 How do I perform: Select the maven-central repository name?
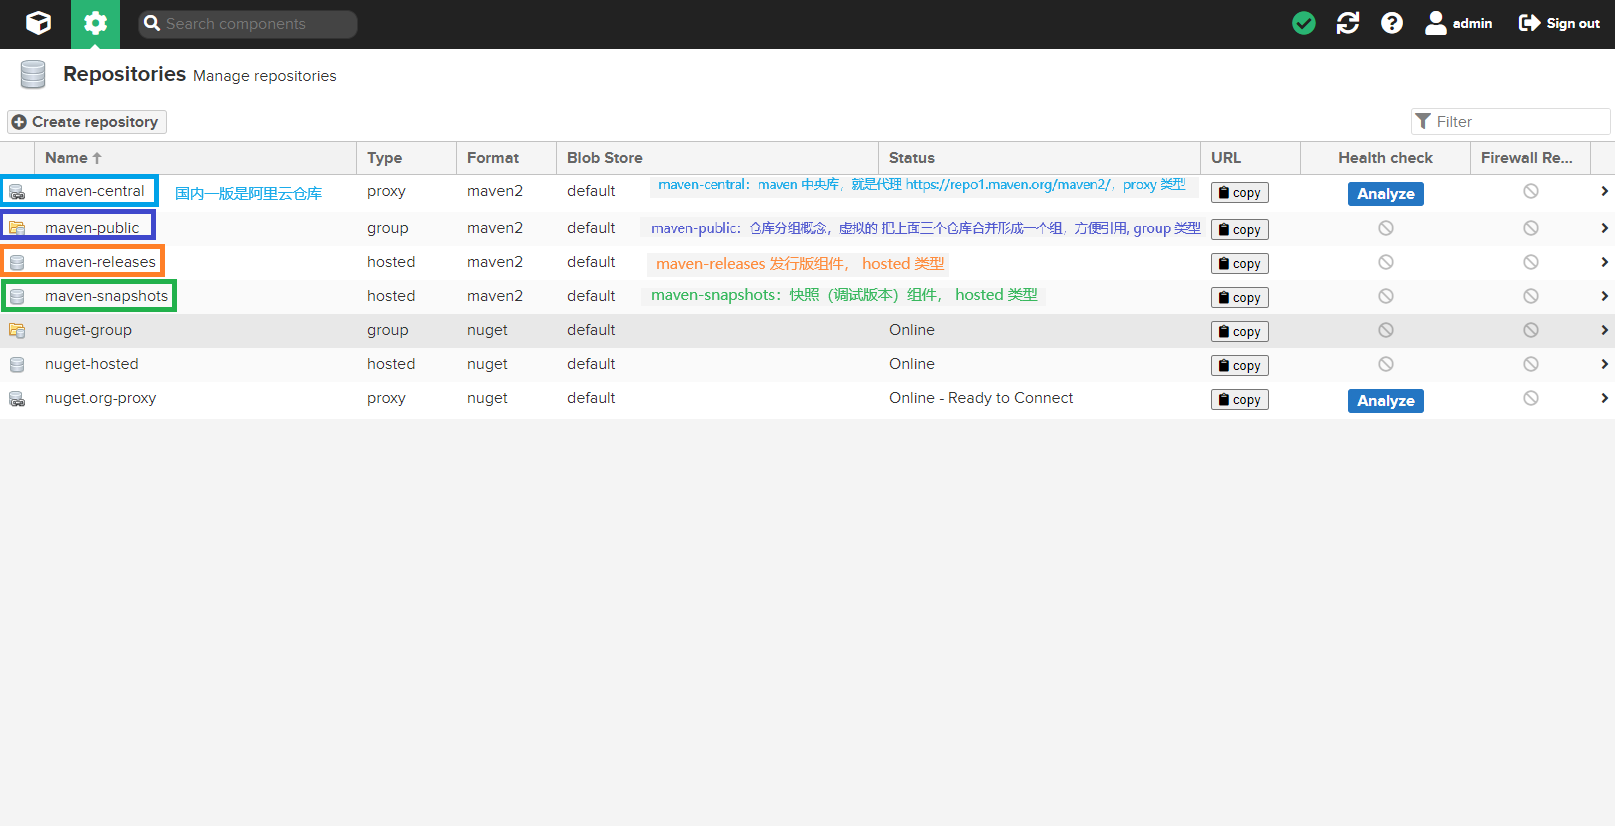(x=95, y=191)
